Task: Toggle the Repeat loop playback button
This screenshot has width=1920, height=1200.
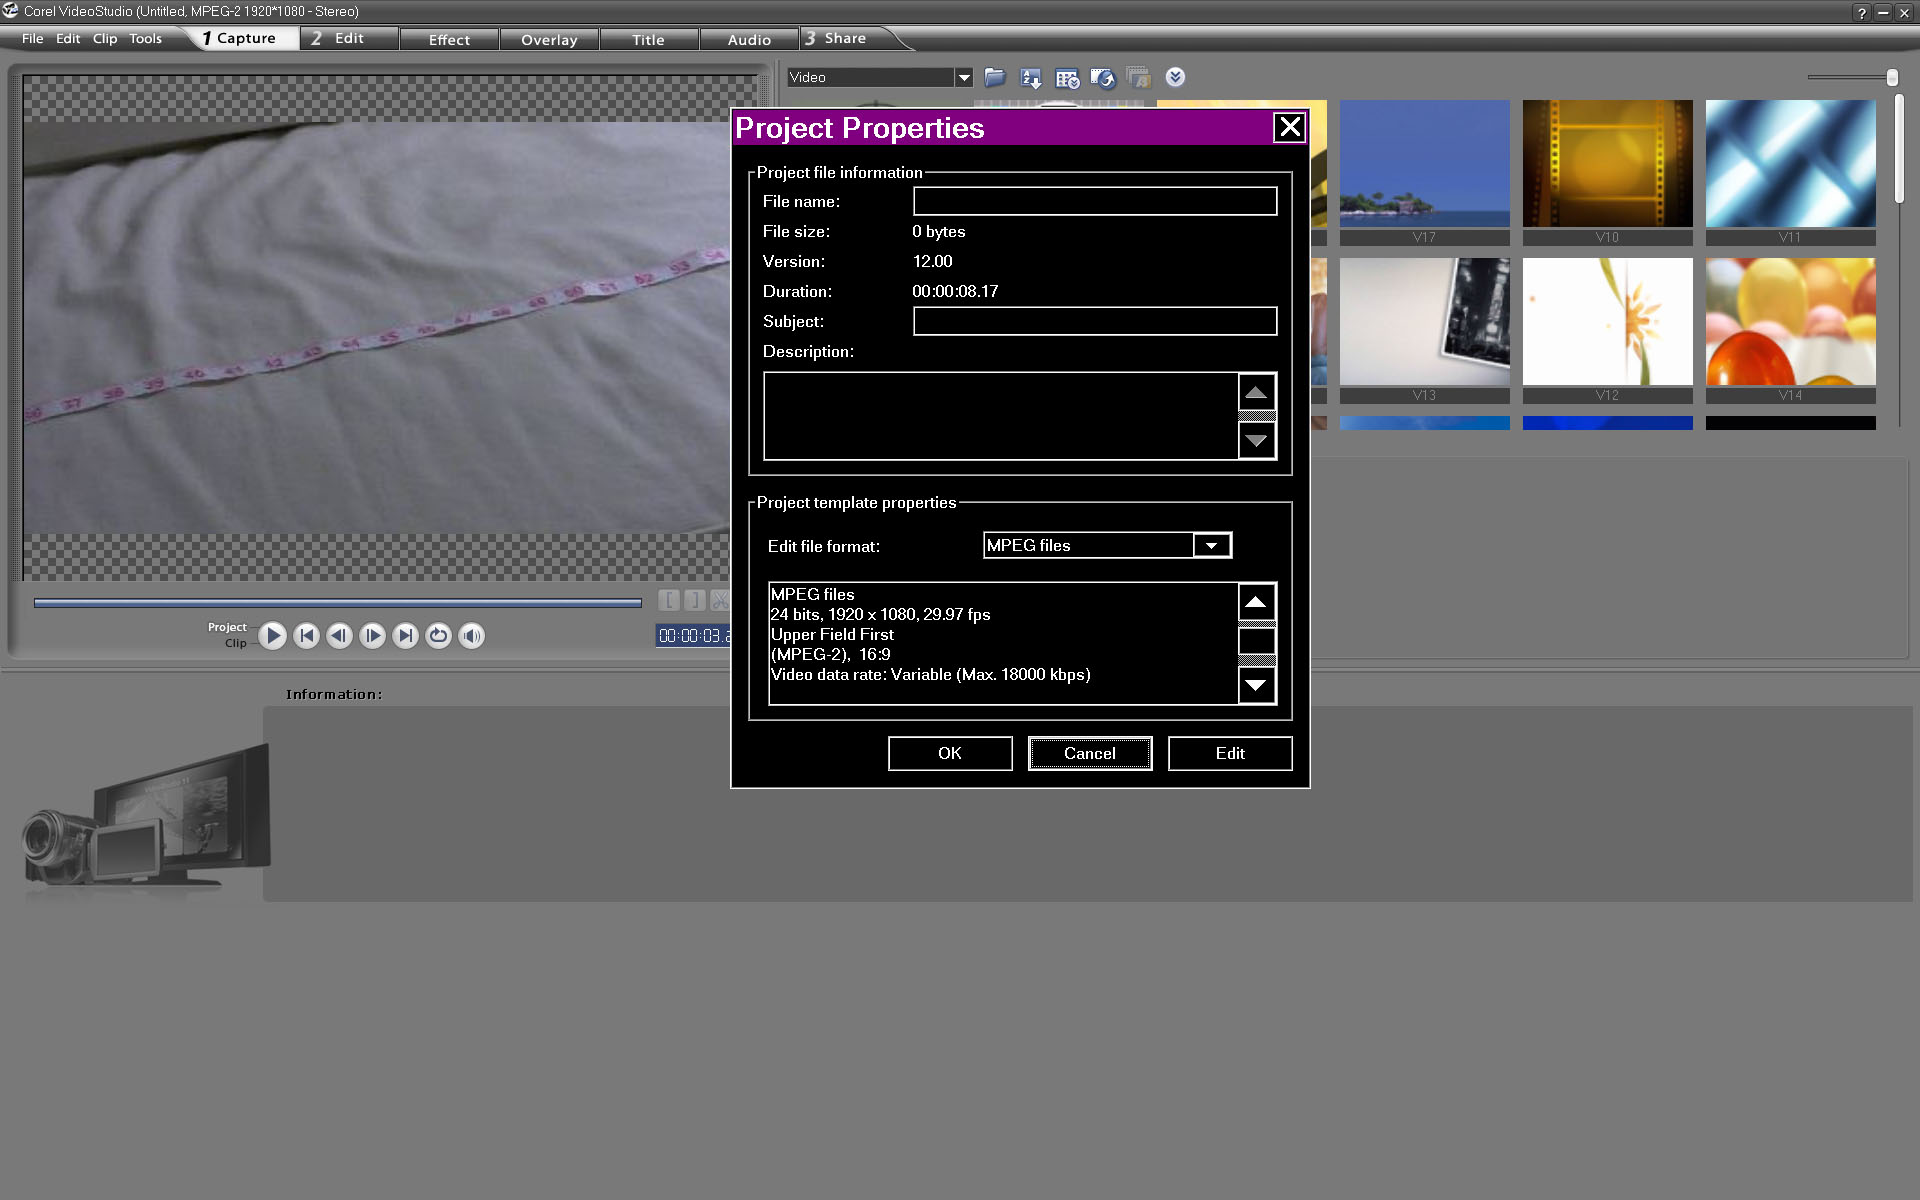Action: [438, 636]
